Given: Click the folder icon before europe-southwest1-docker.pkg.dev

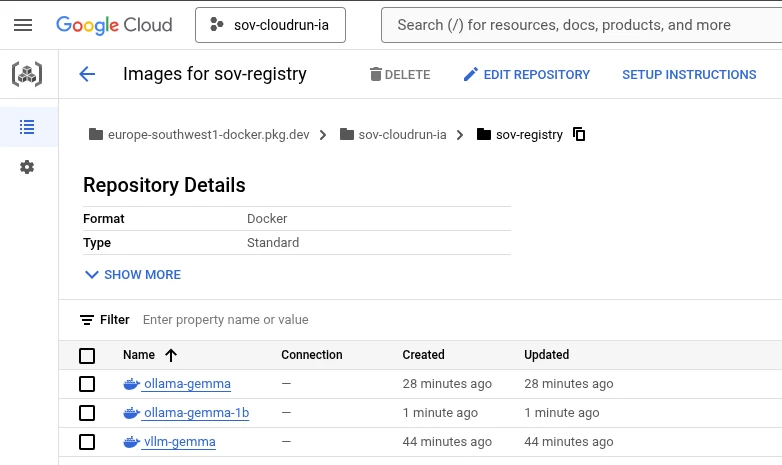Looking at the screenshot, I should [96, 134].
